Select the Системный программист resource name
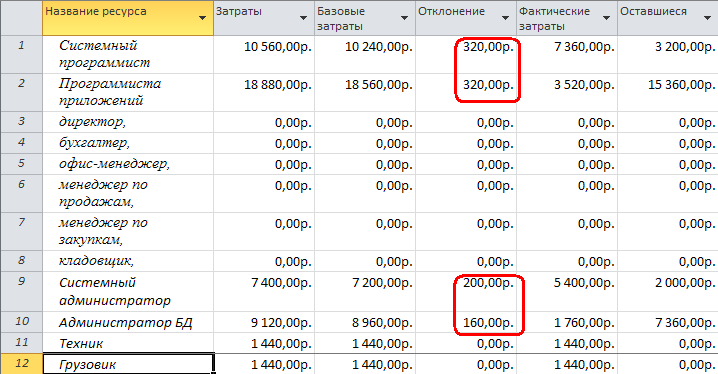The image size is (718, 374). 128,54
